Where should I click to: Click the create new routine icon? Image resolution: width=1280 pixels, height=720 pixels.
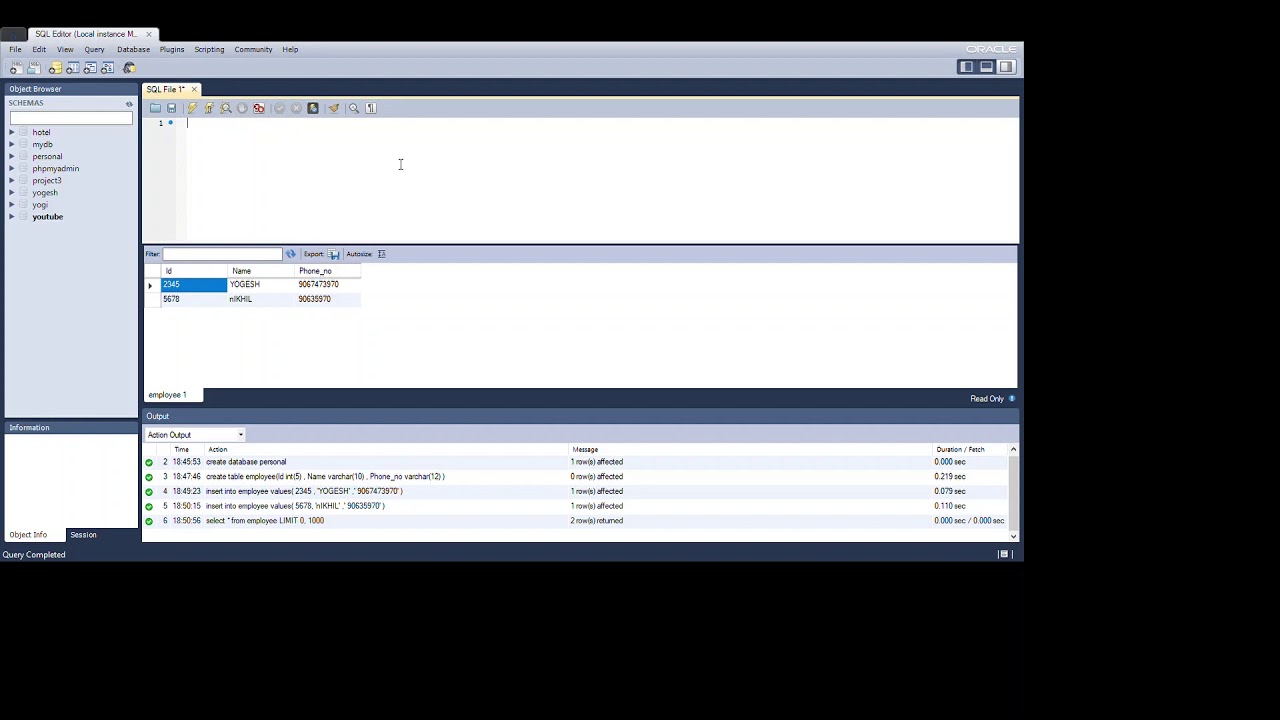107,68
